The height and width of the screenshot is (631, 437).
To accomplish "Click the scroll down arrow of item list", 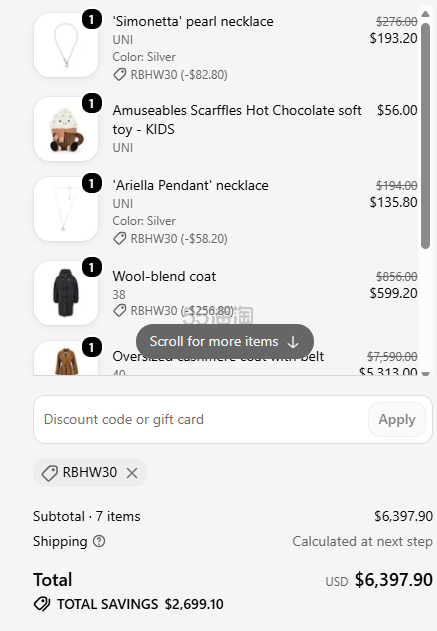I will tap(425, 374).
